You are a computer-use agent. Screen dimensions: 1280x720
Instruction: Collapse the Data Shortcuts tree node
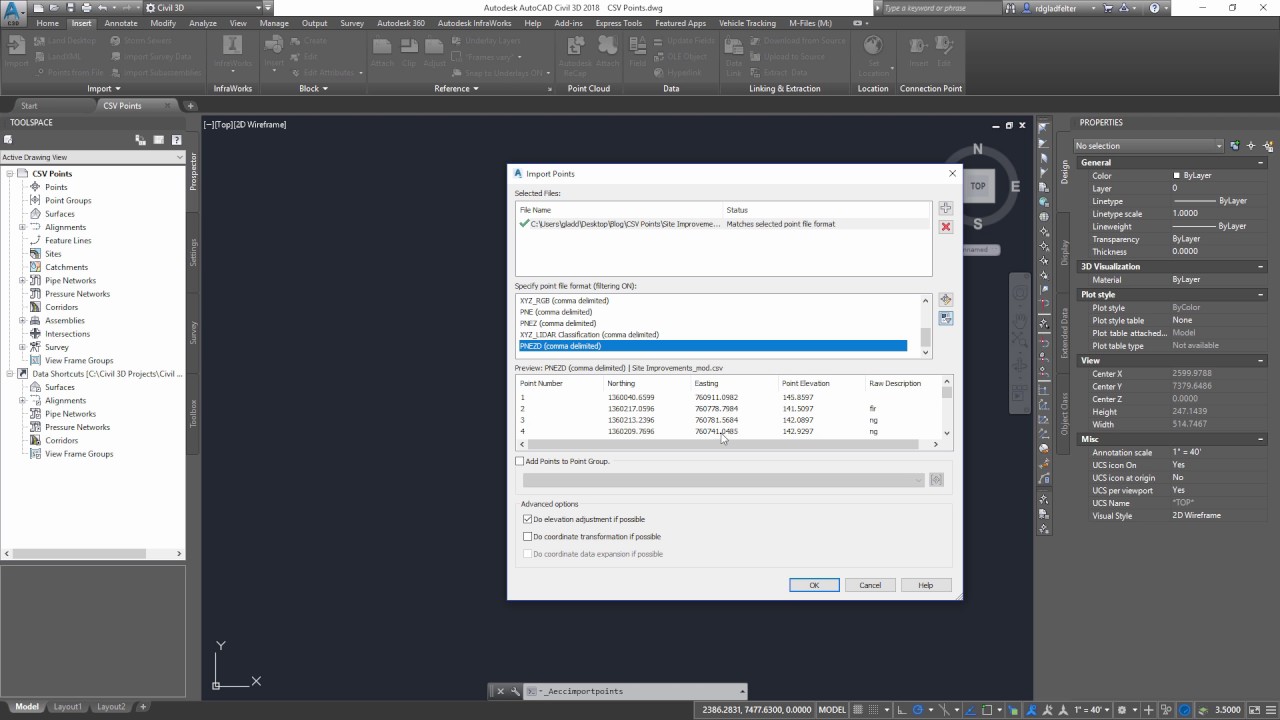pyautogui.click(x=10, y=374)
